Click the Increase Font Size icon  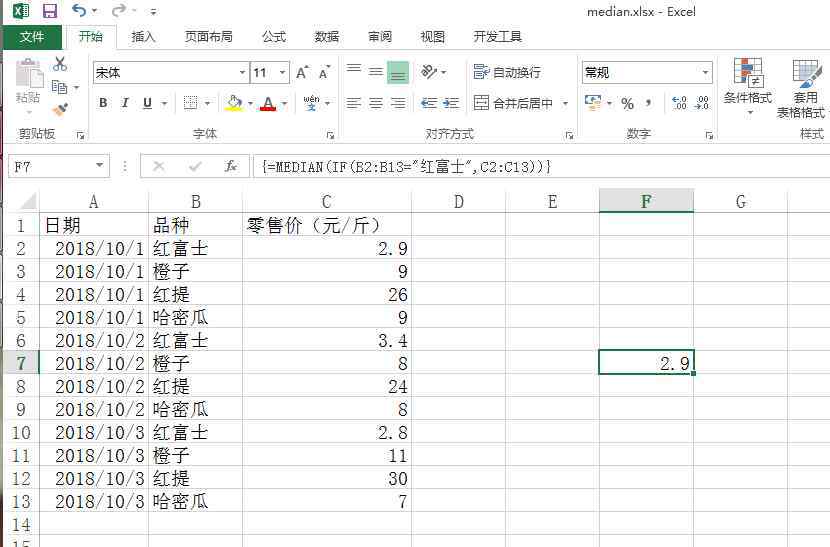coord(302,73)
